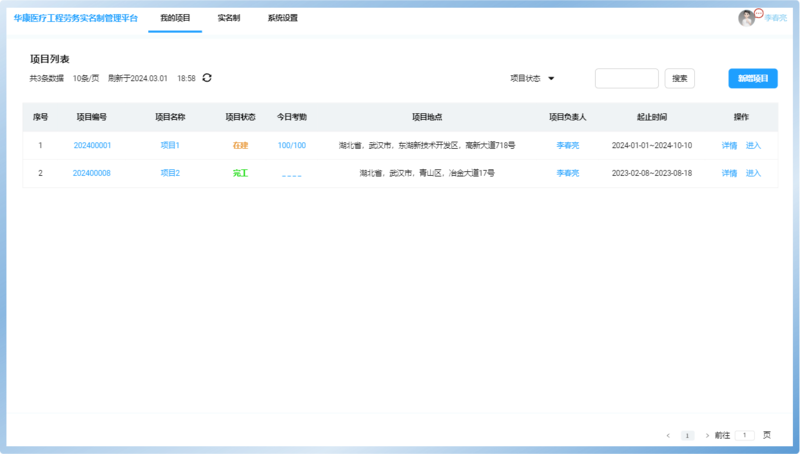Image resolution: width=800 pixels, height=454 pixels.
Task: Switch to the 实名制 tab
Action: point(229,18)
